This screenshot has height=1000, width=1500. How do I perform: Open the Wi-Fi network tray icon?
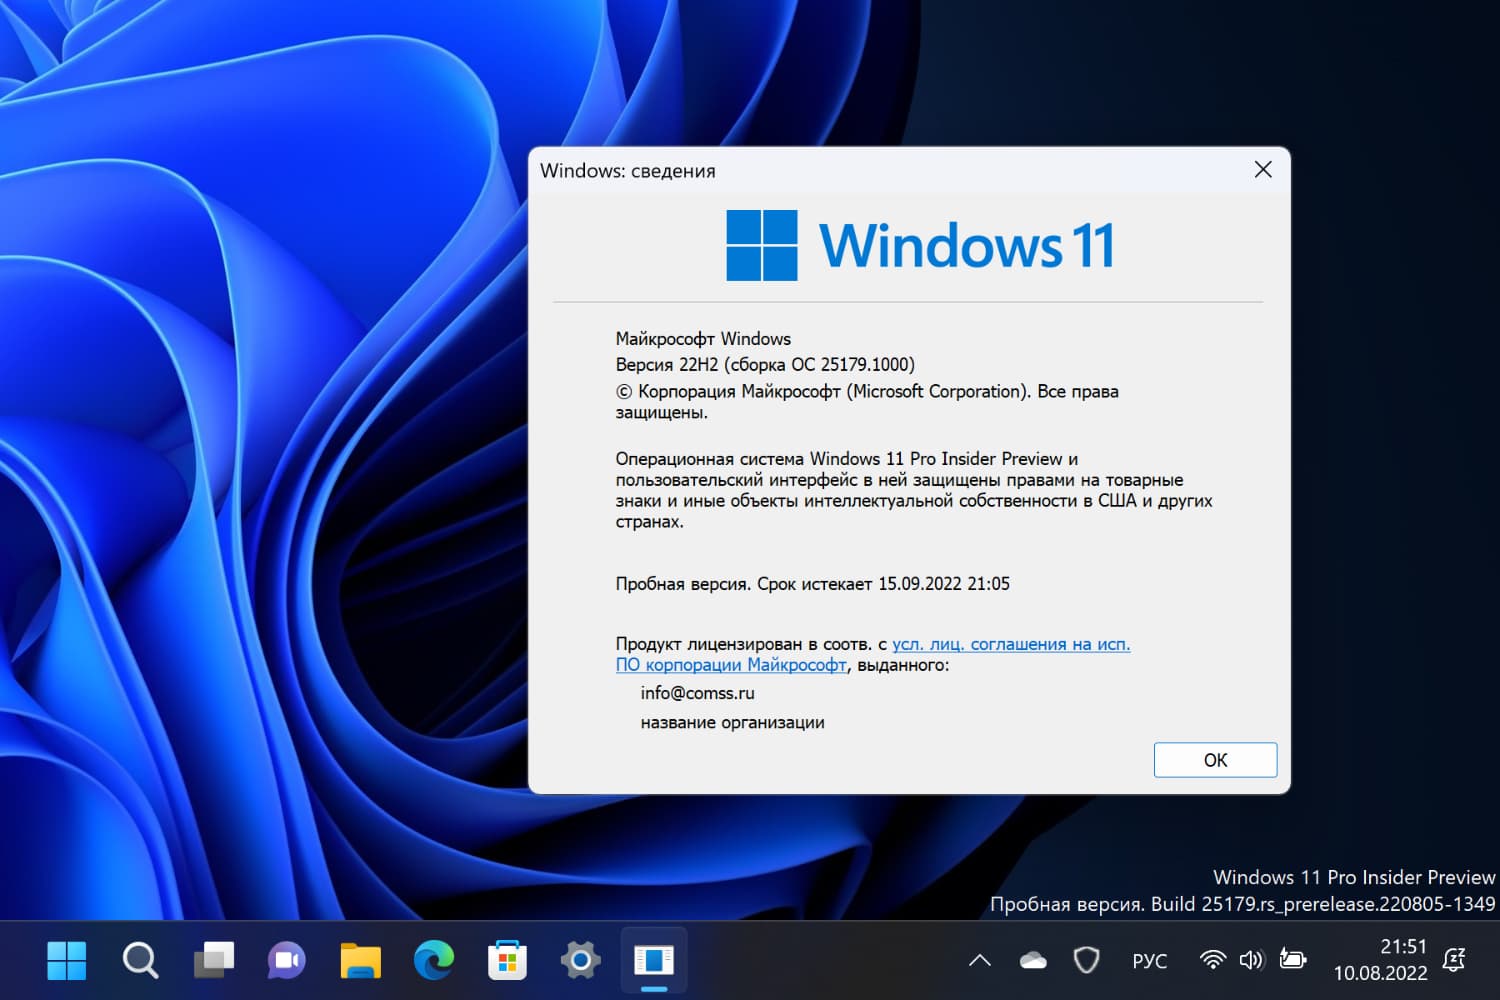point(1212,961)
